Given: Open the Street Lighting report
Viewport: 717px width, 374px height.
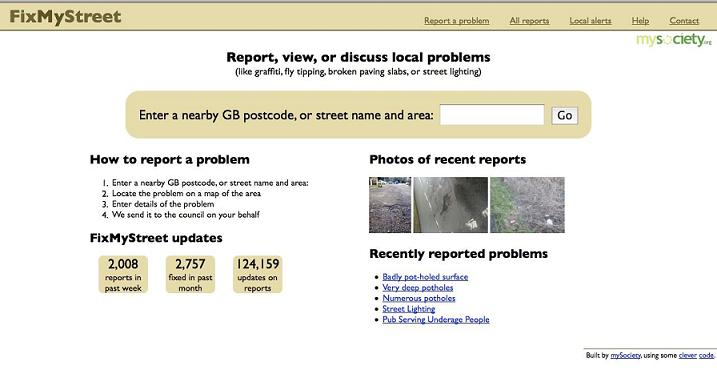Looking at the screenshot, I should coord(408,309).
